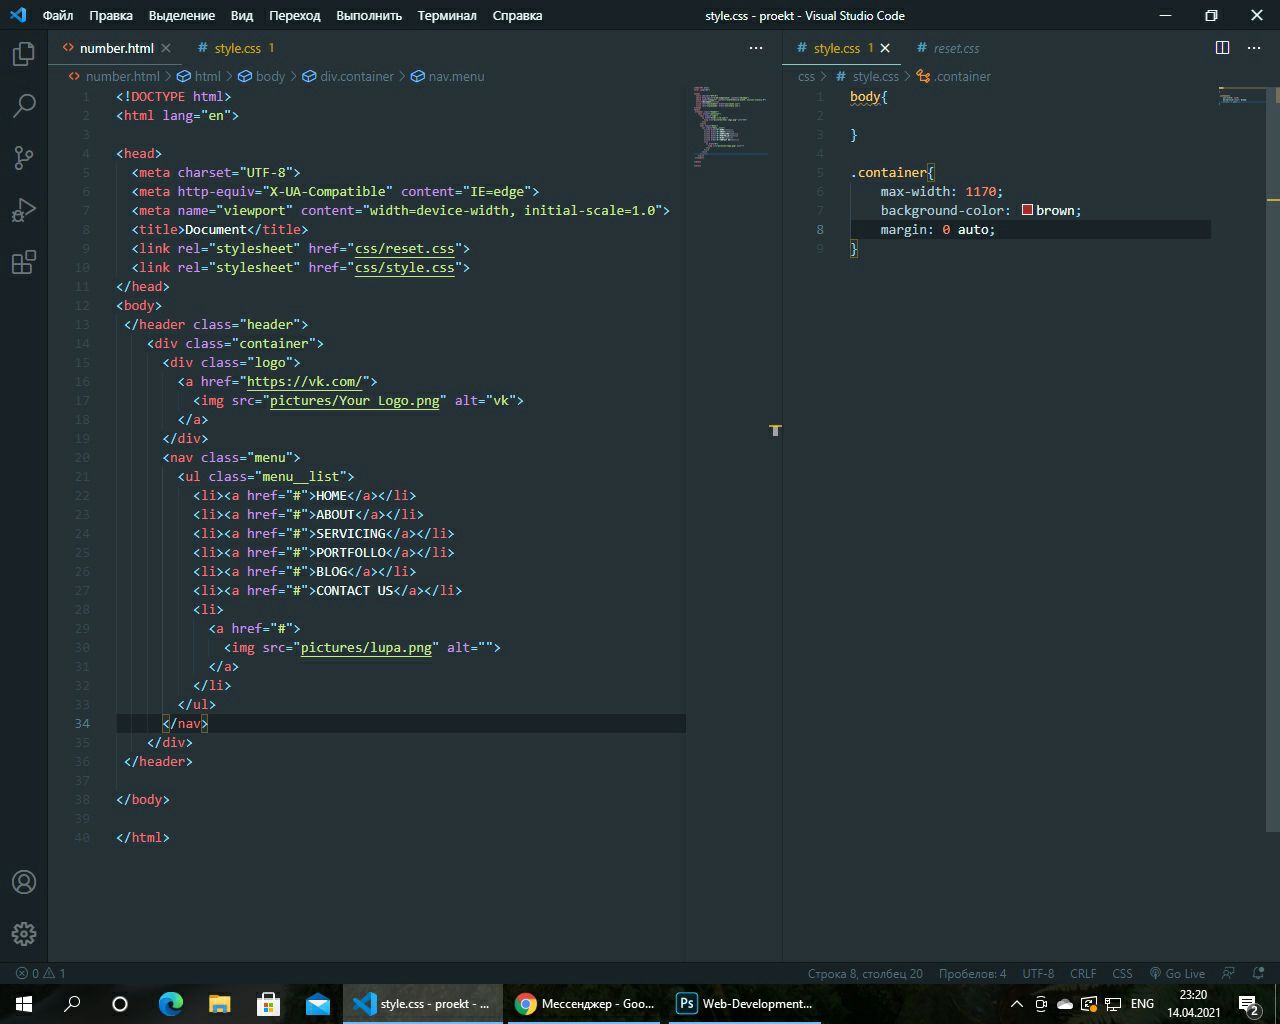Open Run and Debug view
This screenshot has height=1024, width=1280.
24,210
